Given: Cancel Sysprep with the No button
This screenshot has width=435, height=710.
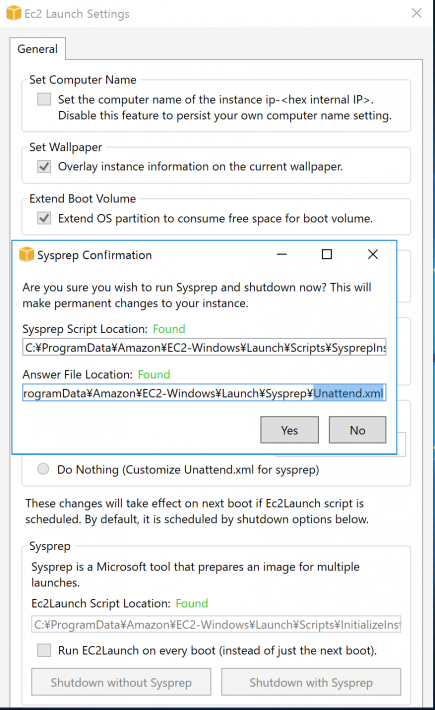Looking at the screenshot, I should pyautogui.click(x=358, y=430).
